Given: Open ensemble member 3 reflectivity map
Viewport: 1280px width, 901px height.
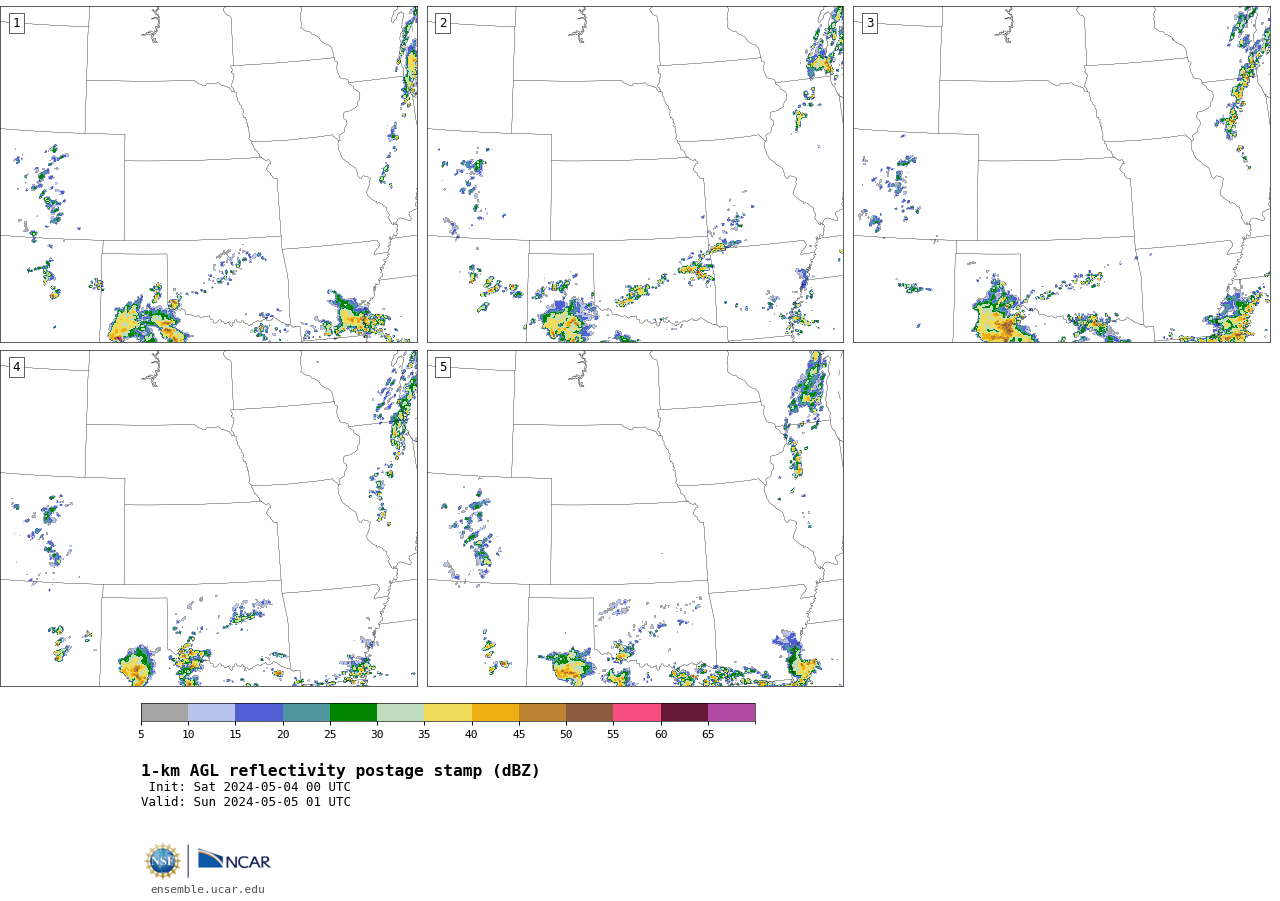Looking at the screenshot, I should (1062, 174).
